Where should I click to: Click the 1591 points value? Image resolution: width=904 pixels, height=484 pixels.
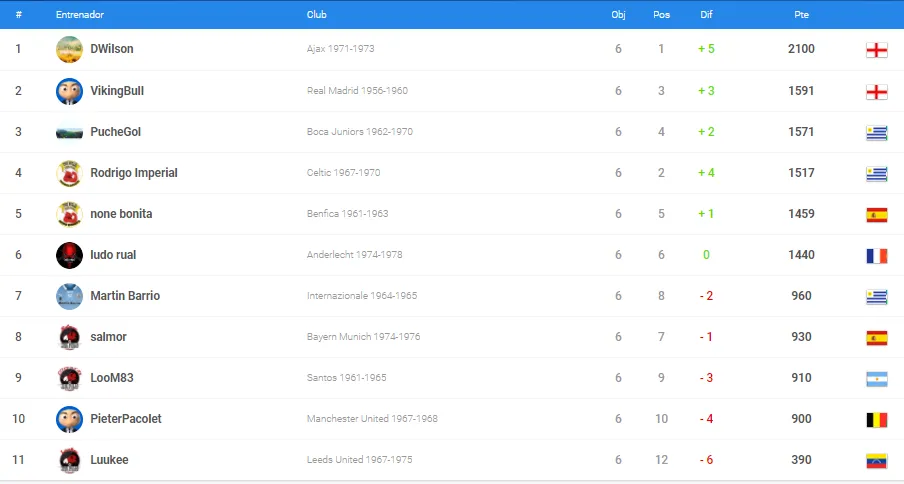coord(801,90)
